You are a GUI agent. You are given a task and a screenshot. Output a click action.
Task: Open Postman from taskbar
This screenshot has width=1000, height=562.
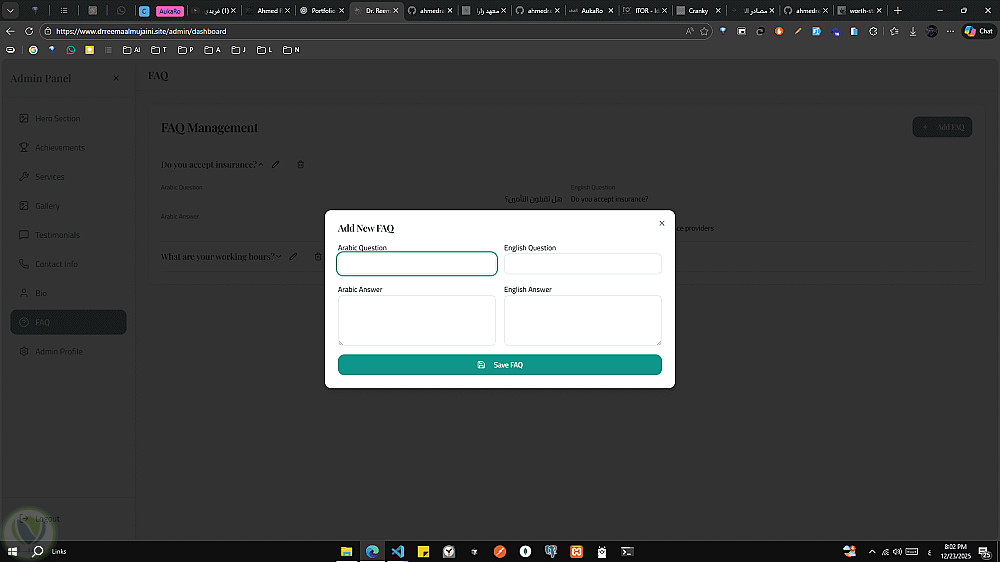500,551
